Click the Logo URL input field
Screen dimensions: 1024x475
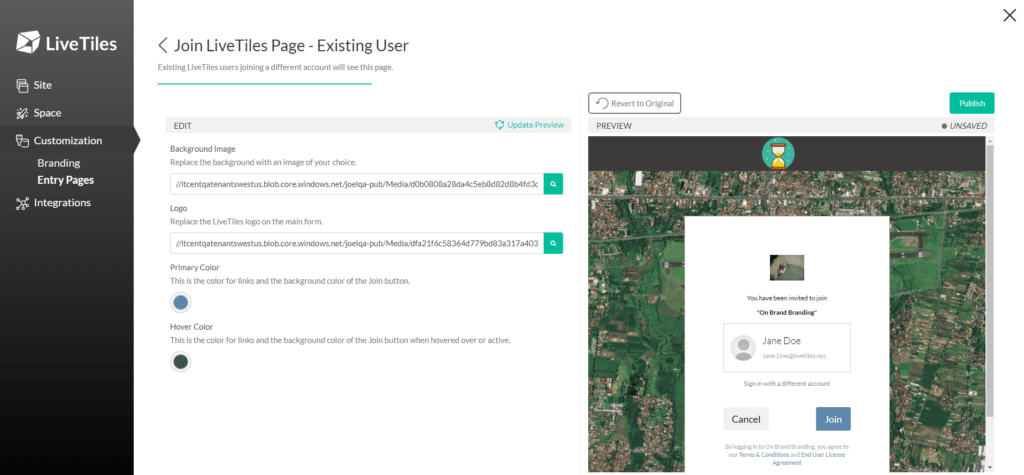(x=357, y=243)
